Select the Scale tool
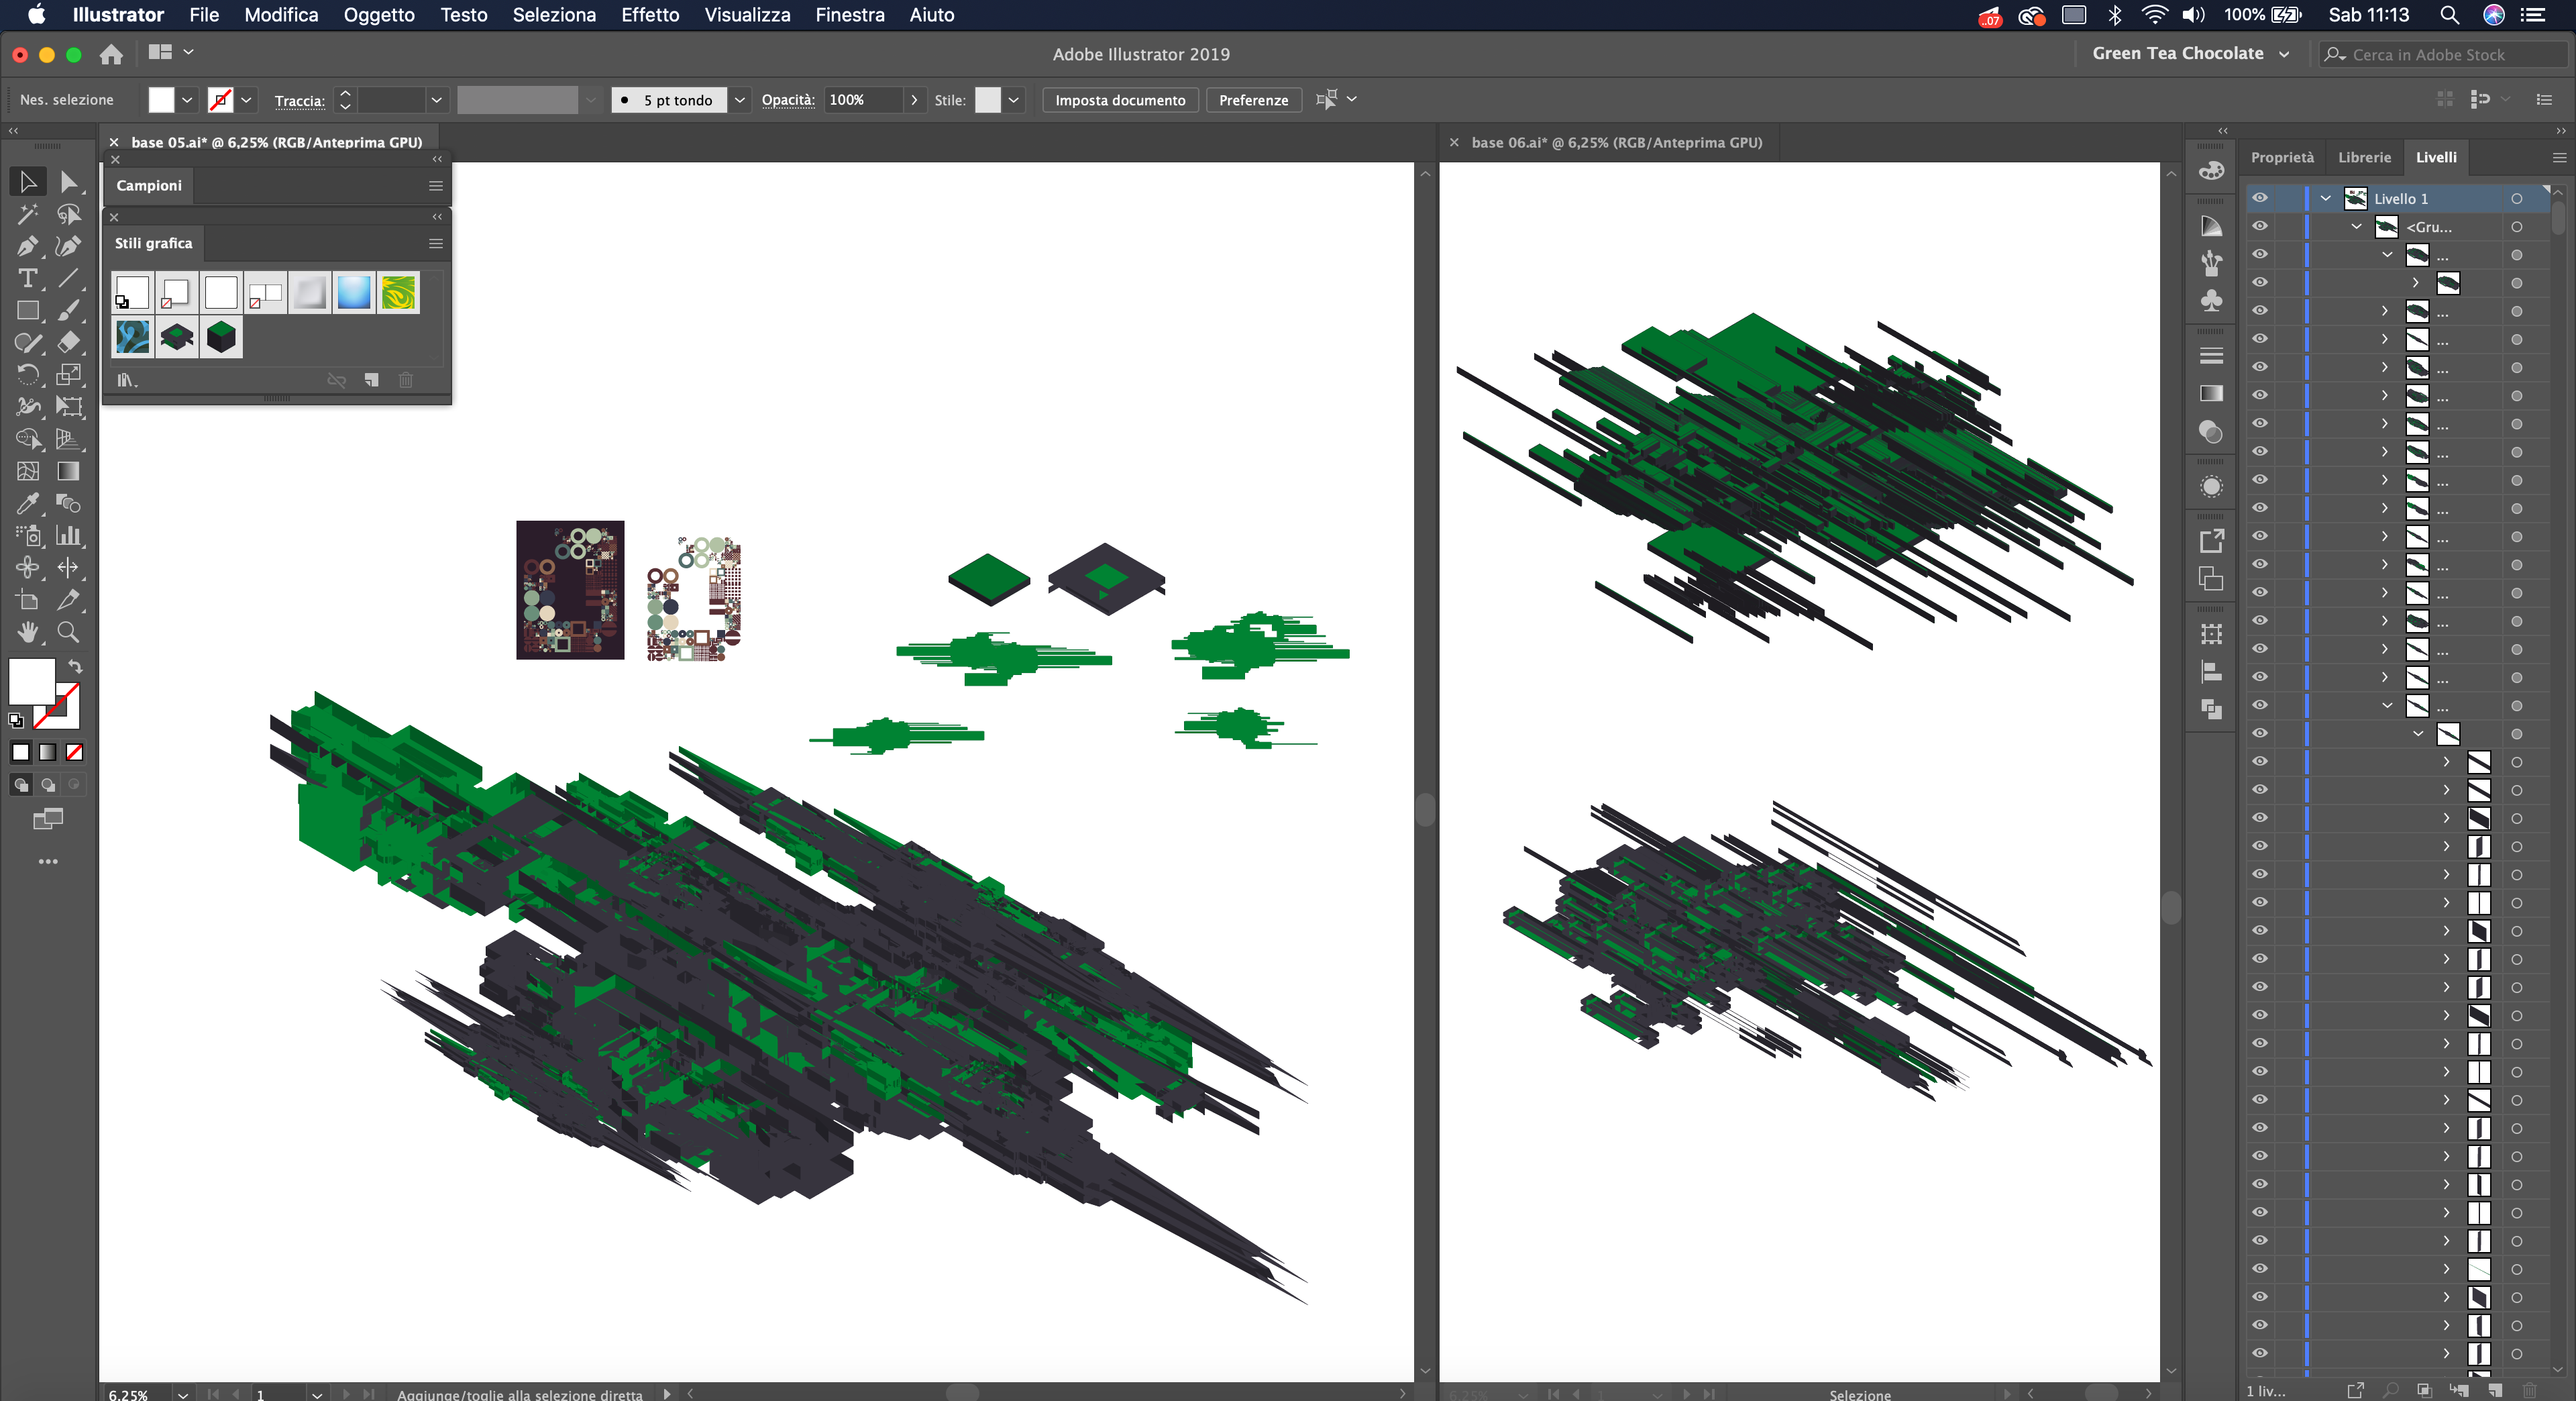Image resolution: width=2576 pixels, height=1401 pixels. [x=68, y=375]
